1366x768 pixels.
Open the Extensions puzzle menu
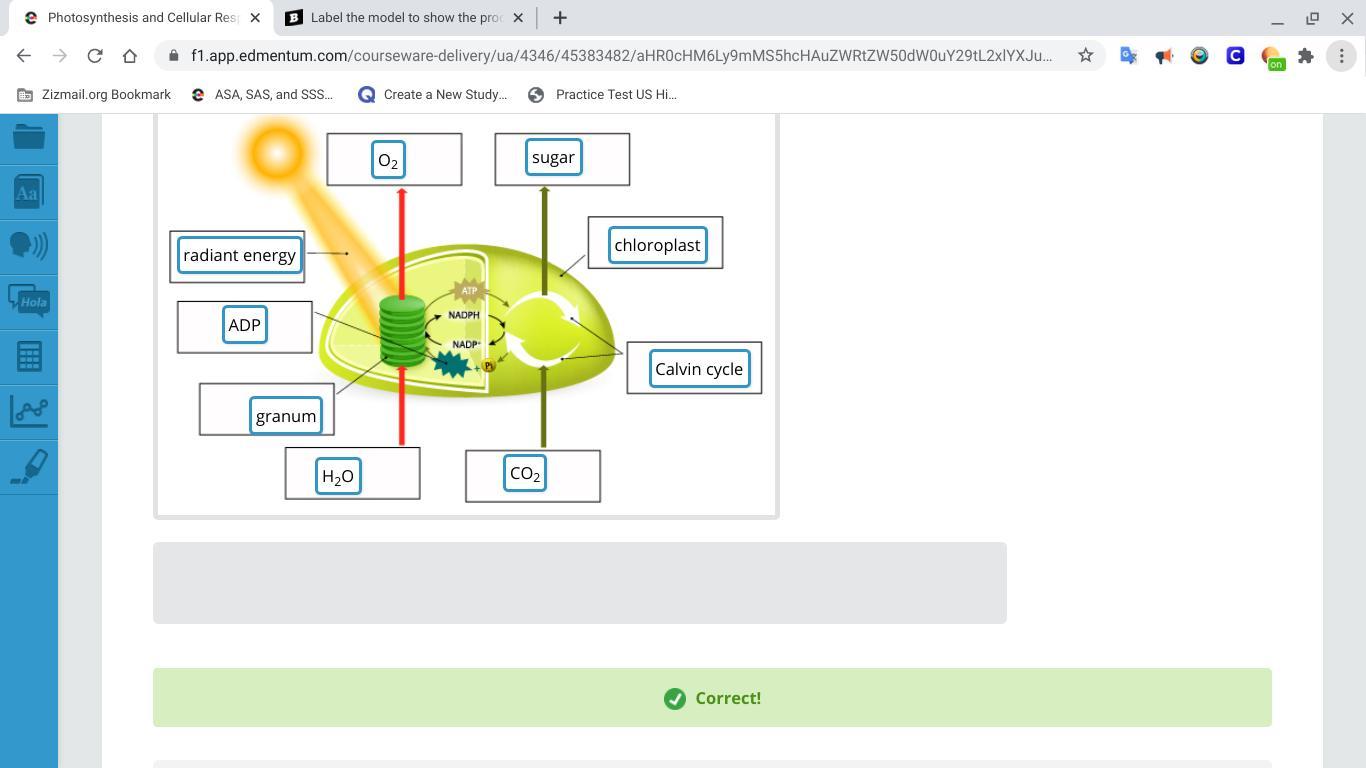1306,56
